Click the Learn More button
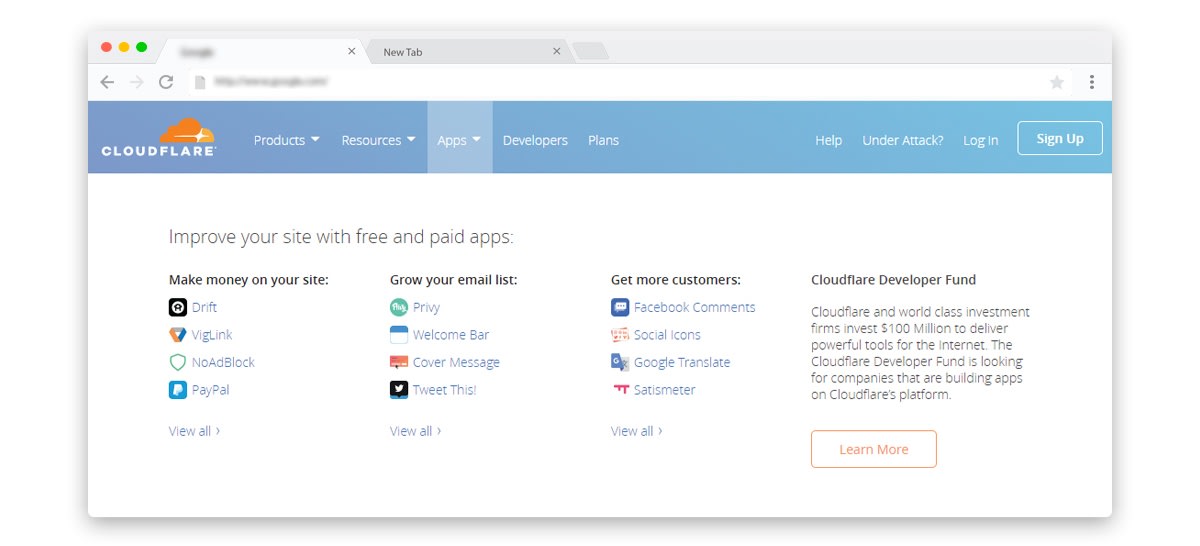1200x546 pixels. pyautogui.click(x=874, y=449)
